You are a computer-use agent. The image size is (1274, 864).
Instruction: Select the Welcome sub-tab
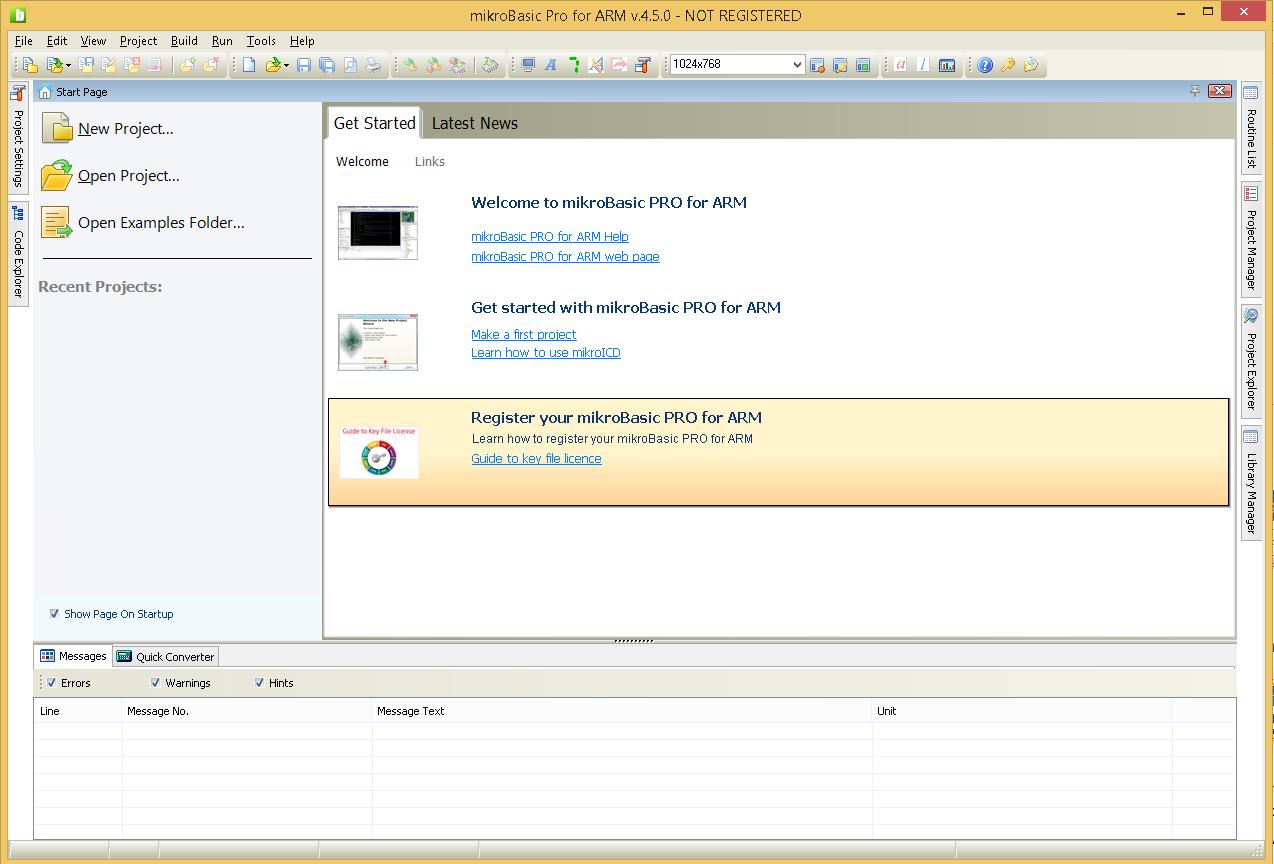362,161
